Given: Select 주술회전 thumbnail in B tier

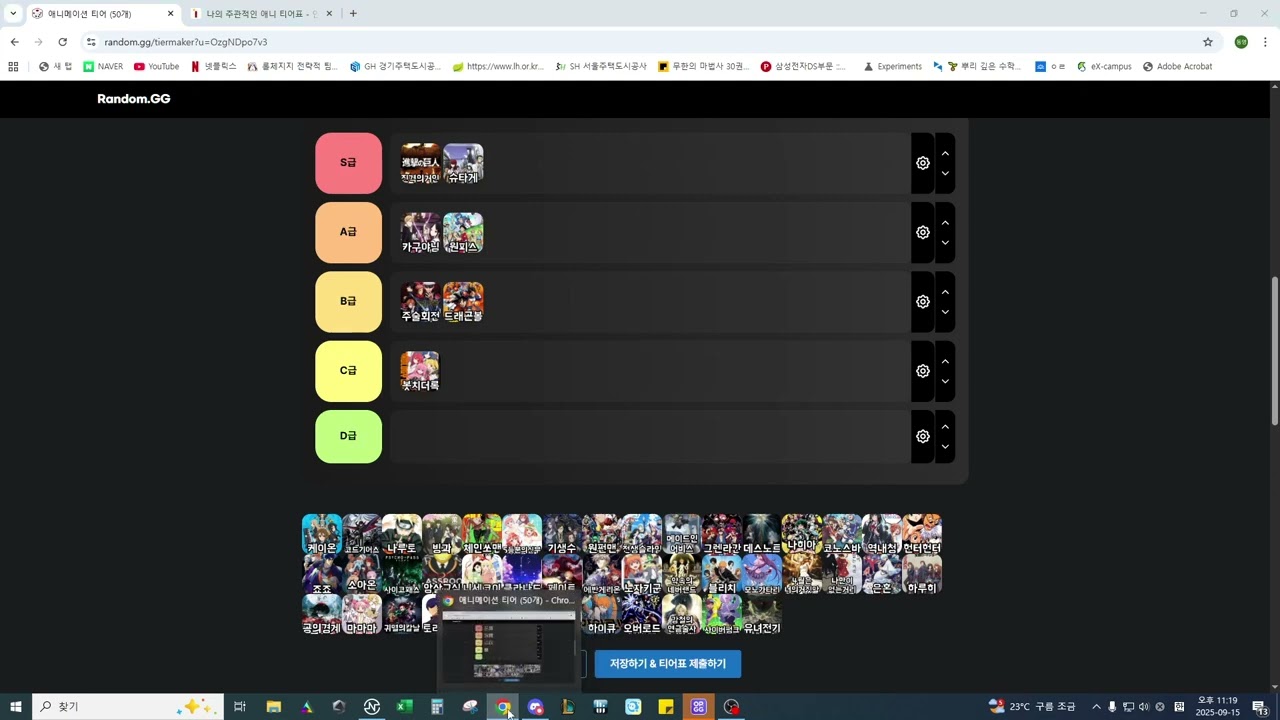Looking at the screenshot, I should (420, 301).
